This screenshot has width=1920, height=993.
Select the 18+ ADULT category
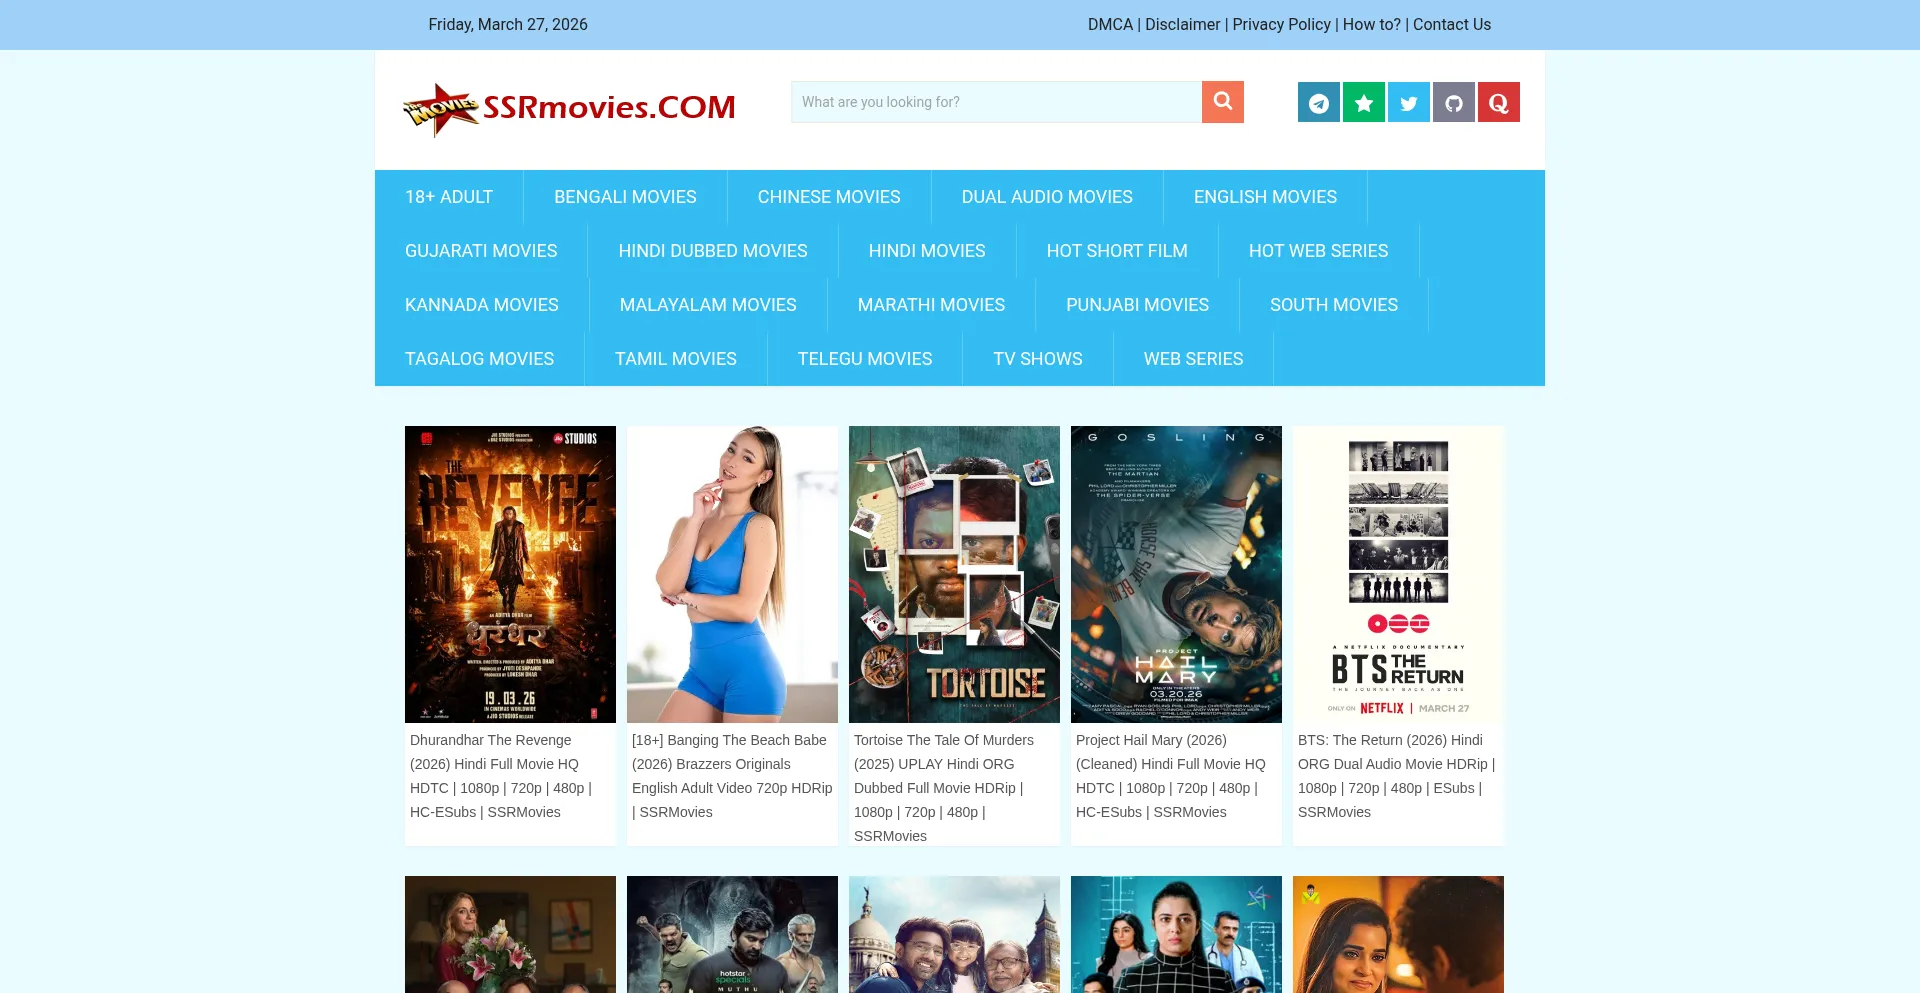click(x=449, y=197)
